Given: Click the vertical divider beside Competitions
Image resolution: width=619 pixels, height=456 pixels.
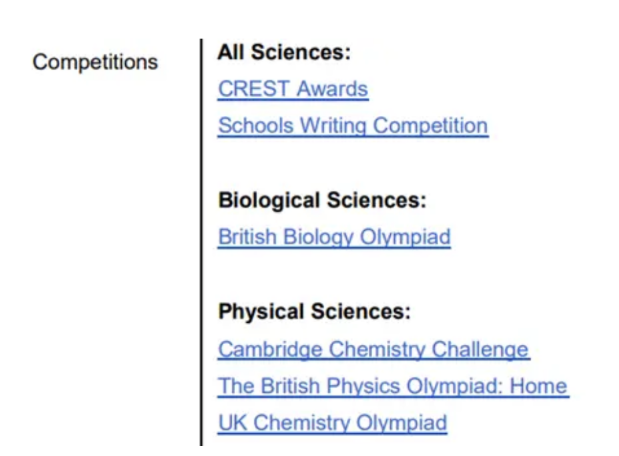Looking at the screenshot, I should point(201,242).
